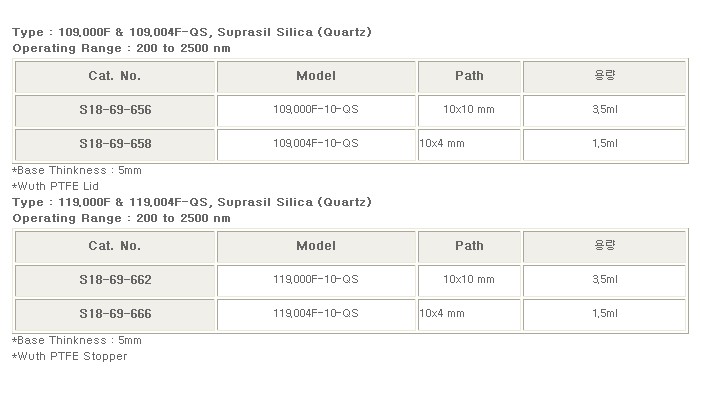Click first table's Model header
Image resolution: width=701 pixels, height=400 pixels.
[x=316, y=76]
